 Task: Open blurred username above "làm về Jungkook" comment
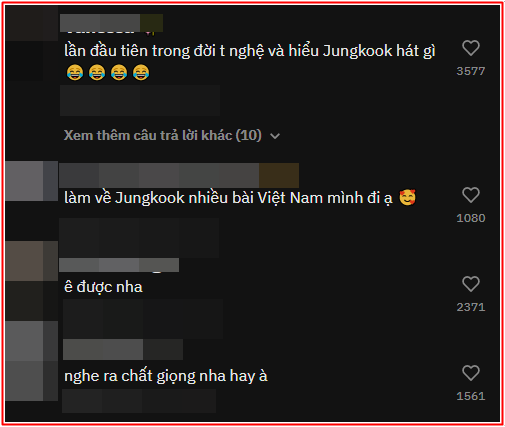click(x=179, y=175)
